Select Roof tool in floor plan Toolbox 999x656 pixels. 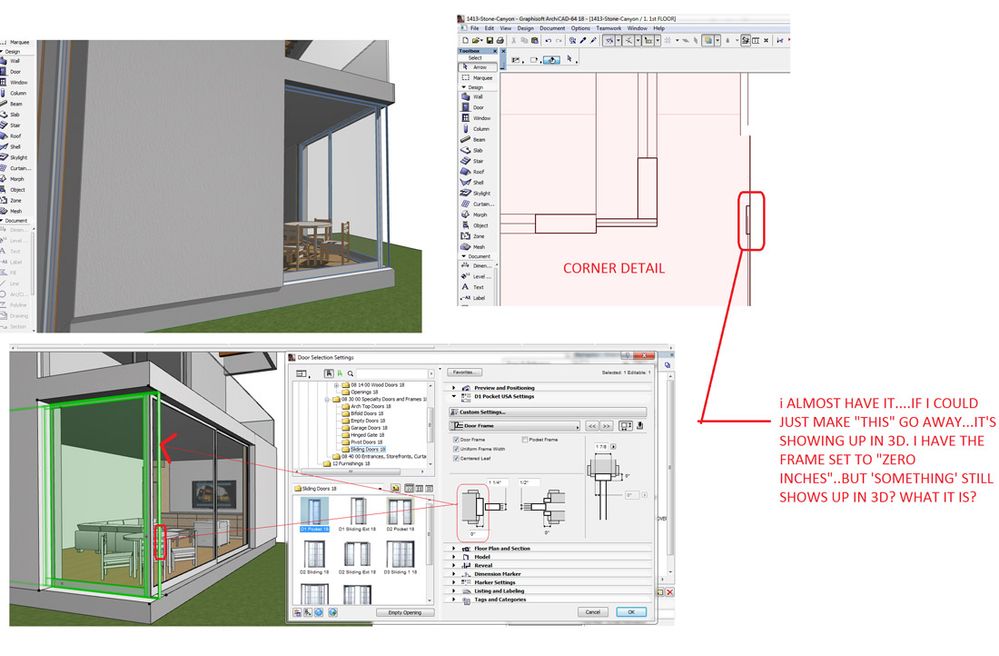click(x=472, y=171)
